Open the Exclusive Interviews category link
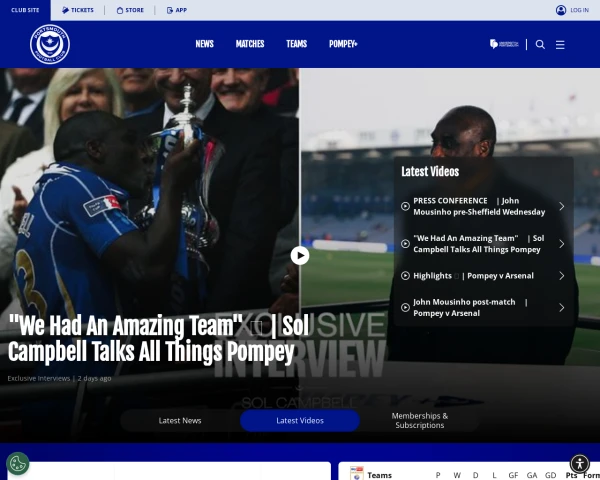This screenshot has width=600, height=480. 39,378
